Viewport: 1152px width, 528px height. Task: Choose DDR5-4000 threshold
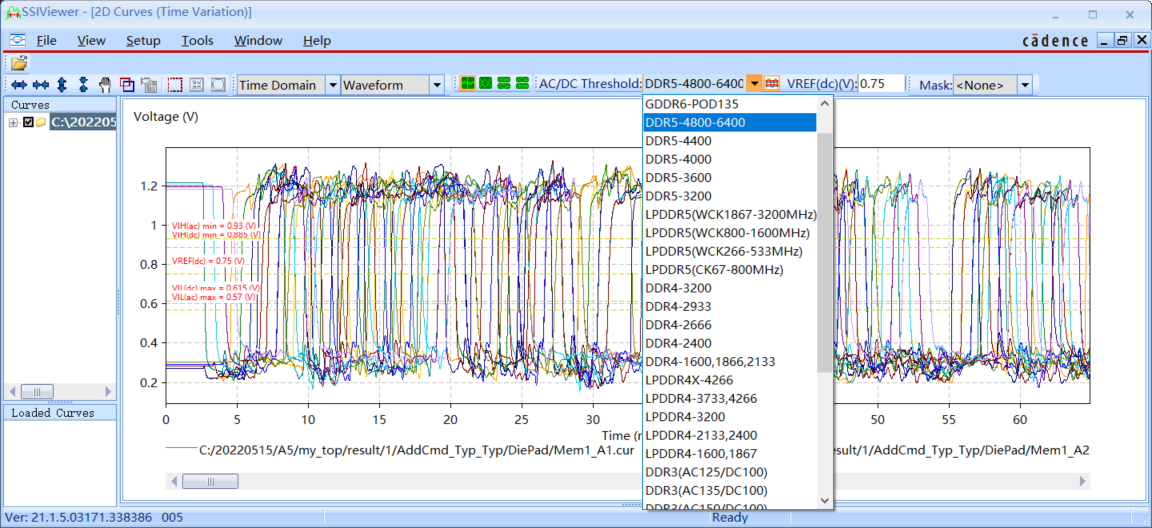pos(730,159)
